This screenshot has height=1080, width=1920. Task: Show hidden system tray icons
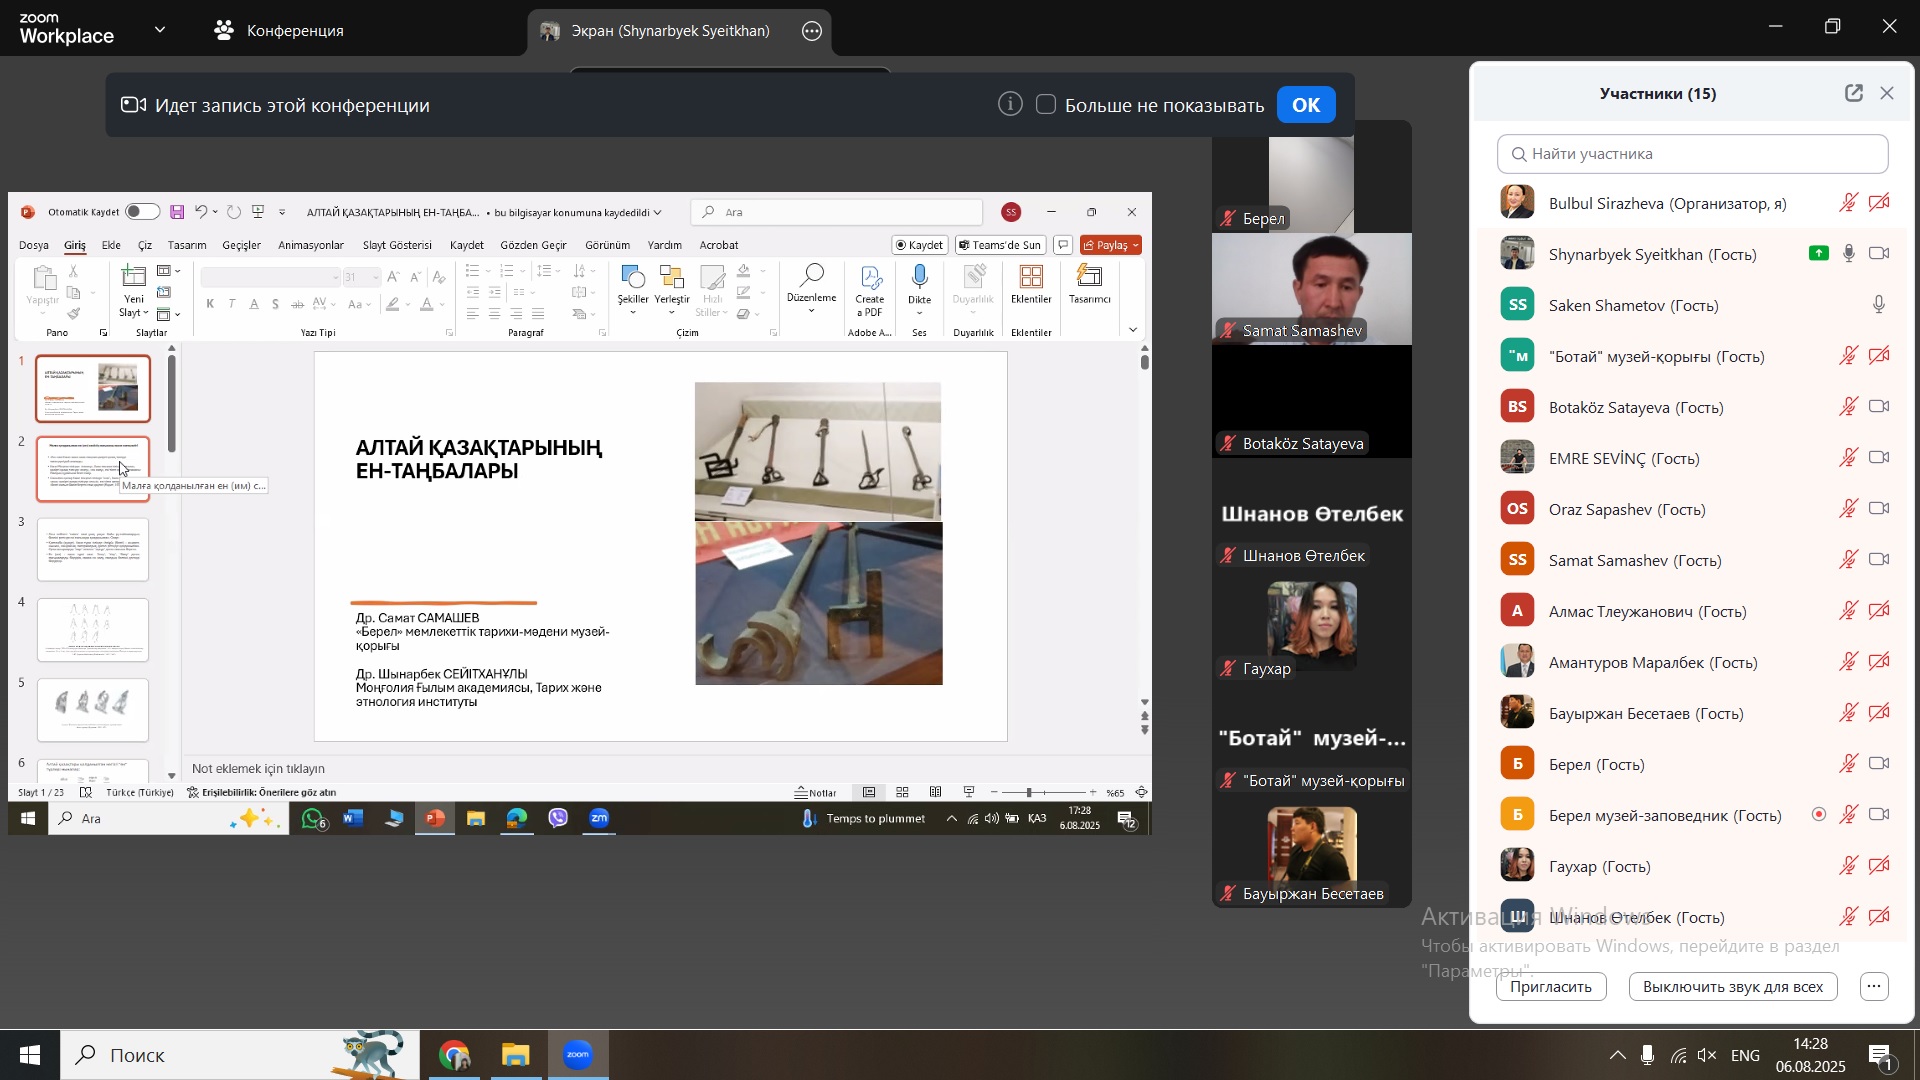pyautogui.click(x=1617, y=1056)
